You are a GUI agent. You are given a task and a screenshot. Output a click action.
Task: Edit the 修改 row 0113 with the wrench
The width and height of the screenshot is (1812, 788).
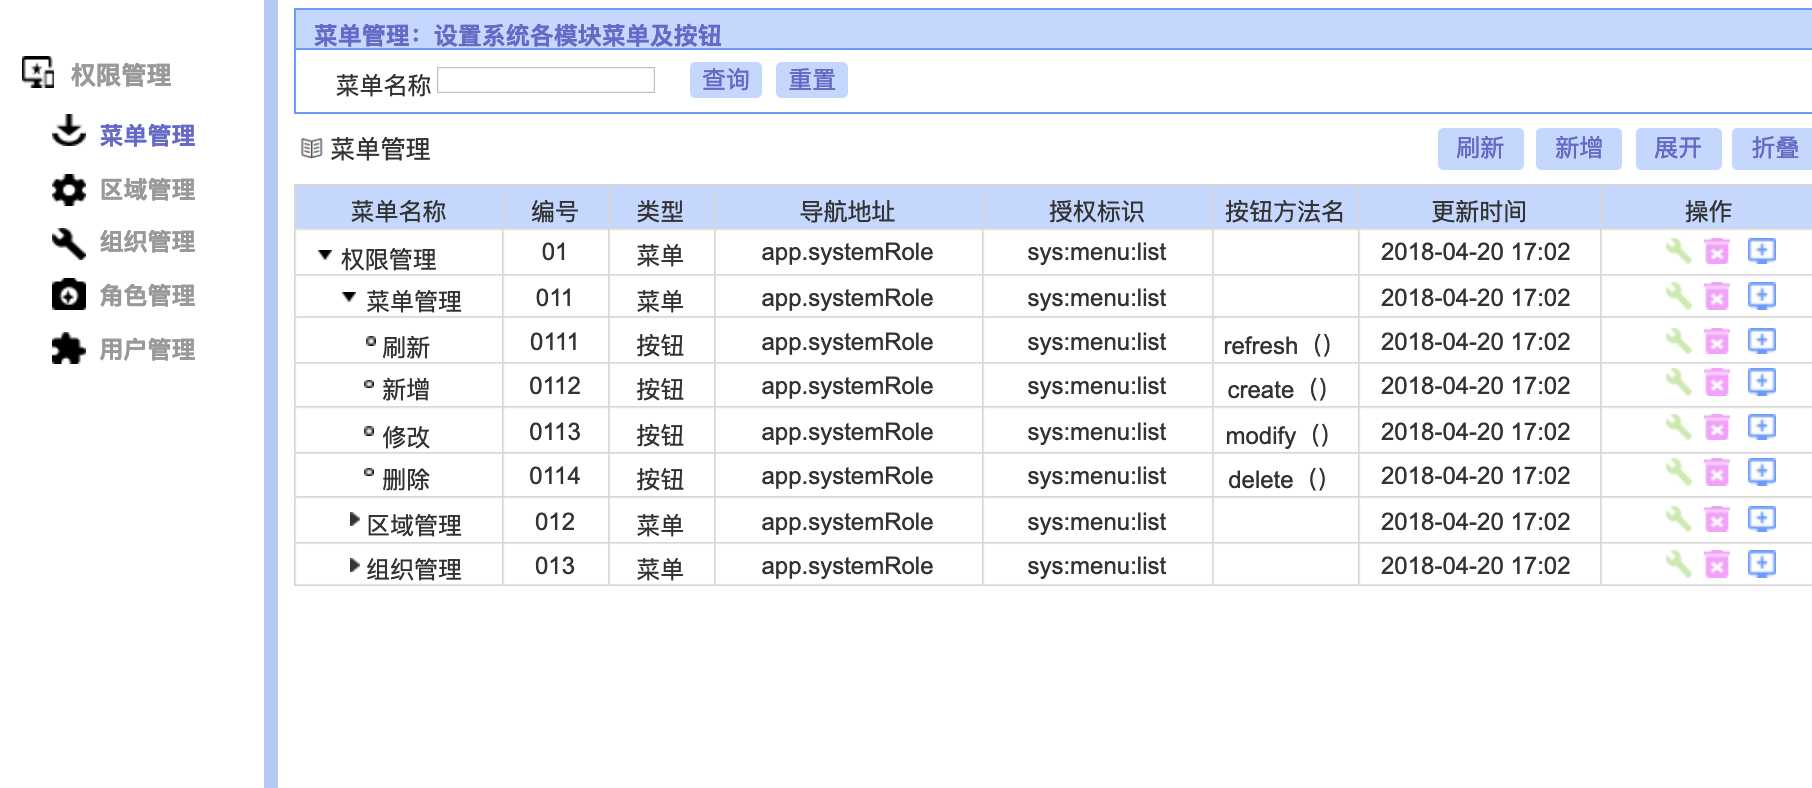[x=1677, y=428]
